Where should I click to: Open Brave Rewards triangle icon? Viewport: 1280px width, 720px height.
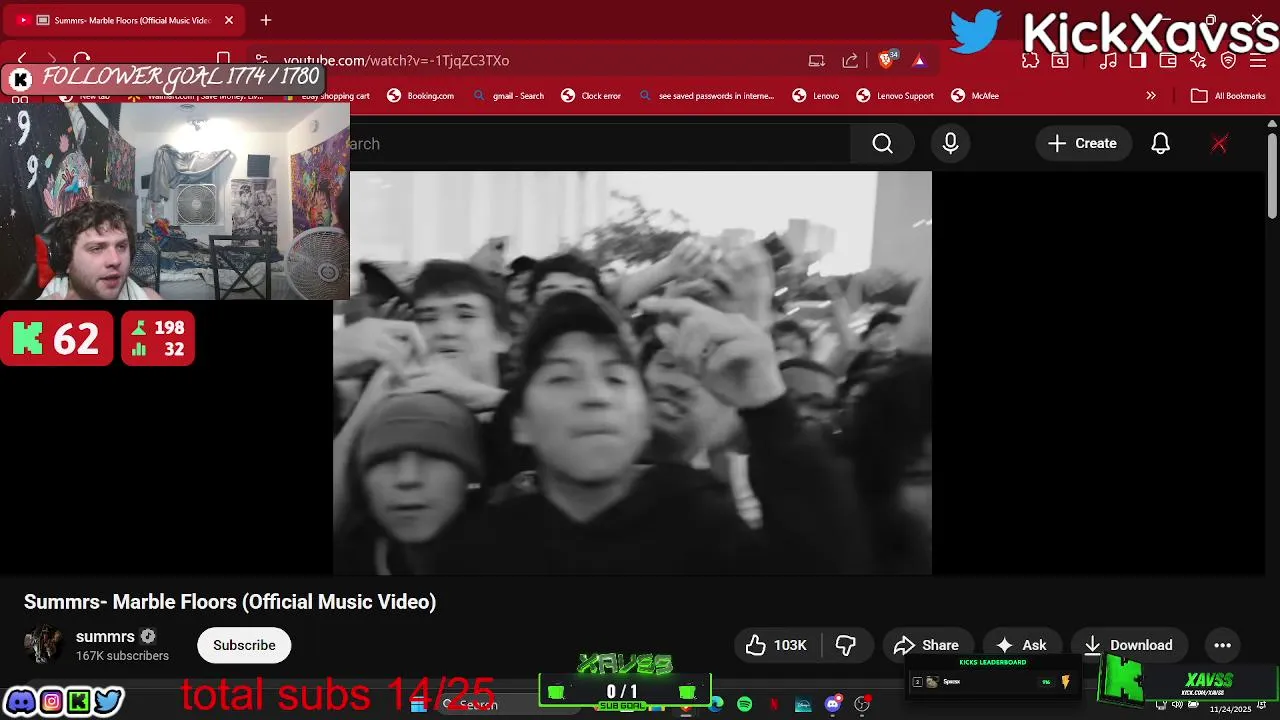[x=919, y=61]
